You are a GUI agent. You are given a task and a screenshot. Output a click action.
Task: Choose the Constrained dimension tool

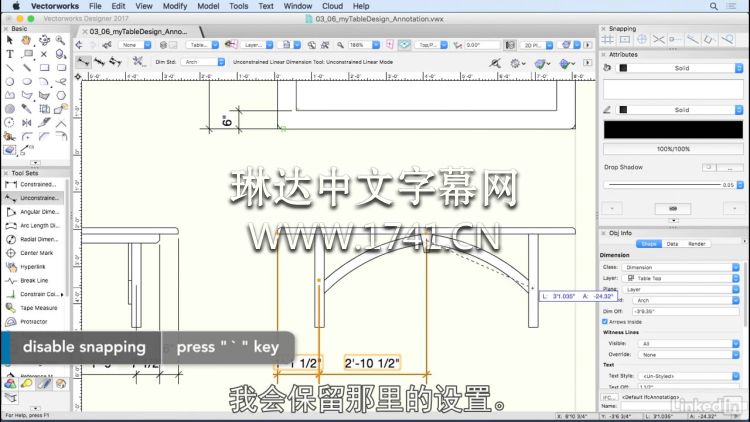point(33,184)
